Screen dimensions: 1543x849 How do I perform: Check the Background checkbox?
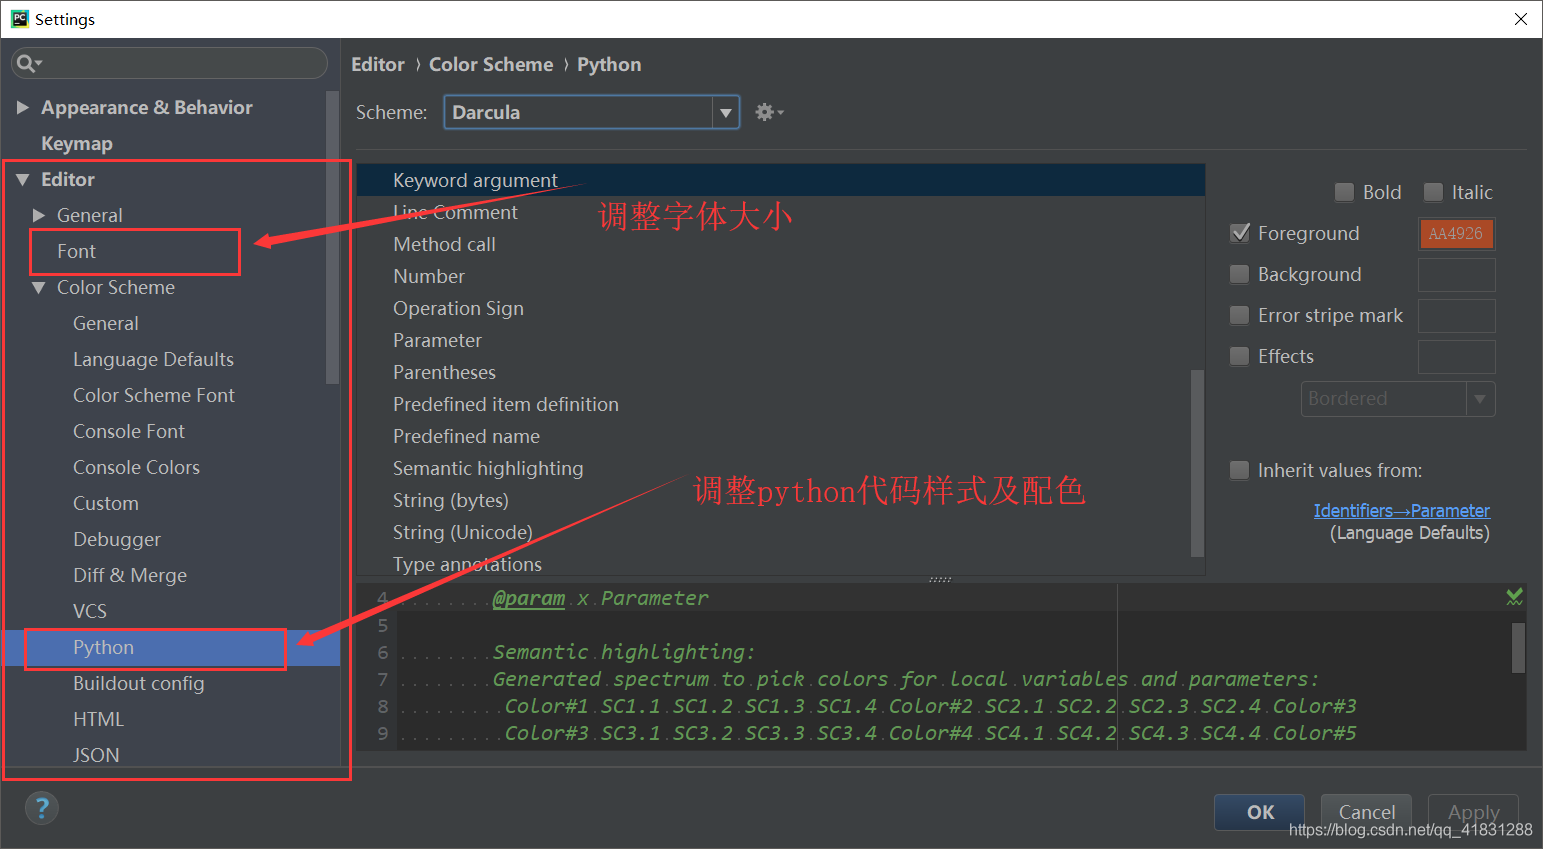1240,274
